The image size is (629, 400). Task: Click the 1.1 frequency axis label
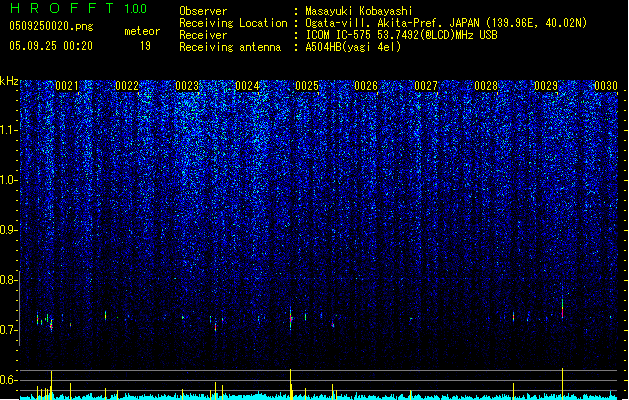9,130
